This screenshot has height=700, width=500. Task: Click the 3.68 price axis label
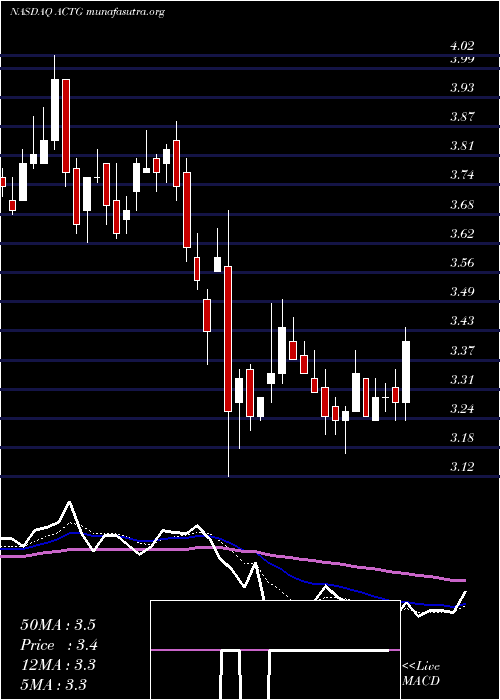462,205
